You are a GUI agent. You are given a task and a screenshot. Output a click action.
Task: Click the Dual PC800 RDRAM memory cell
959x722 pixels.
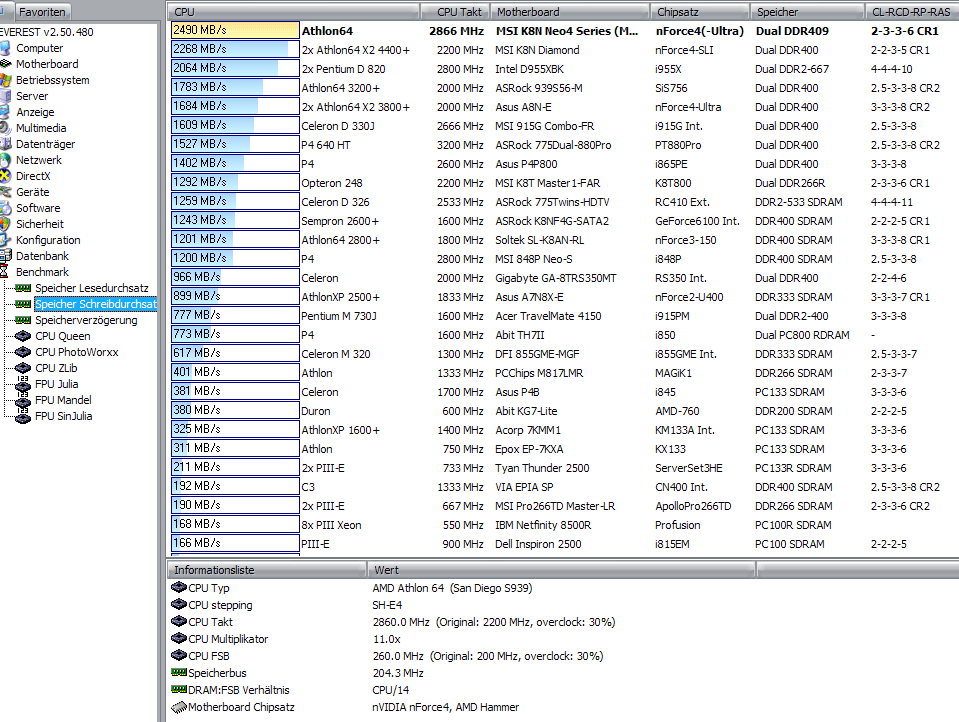coord(802,335)
